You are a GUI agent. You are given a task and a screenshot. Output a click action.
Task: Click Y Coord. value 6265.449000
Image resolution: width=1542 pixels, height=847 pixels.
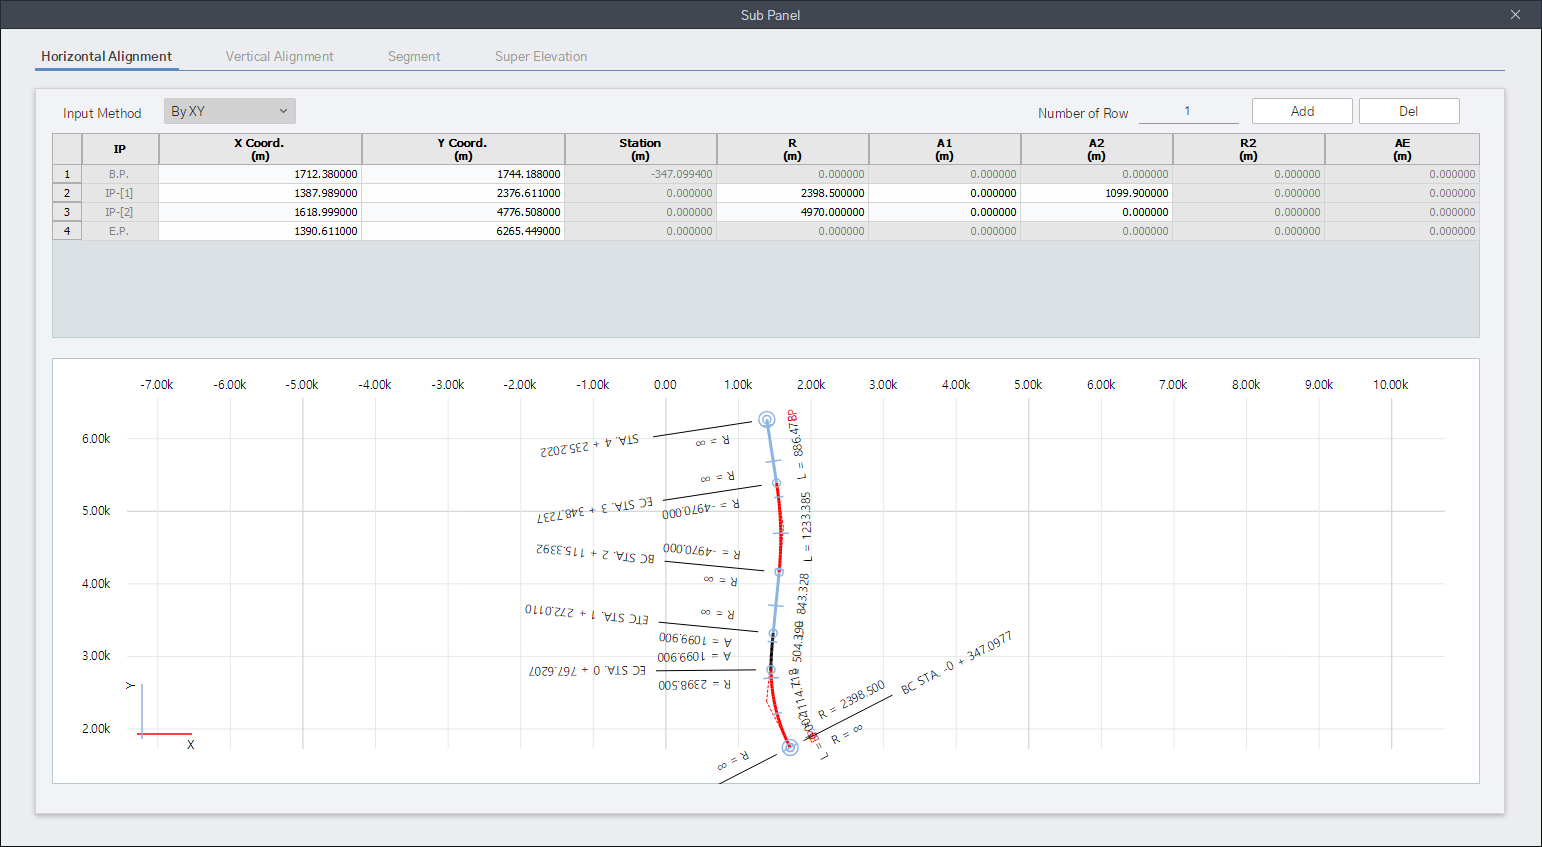click(463, 231)
